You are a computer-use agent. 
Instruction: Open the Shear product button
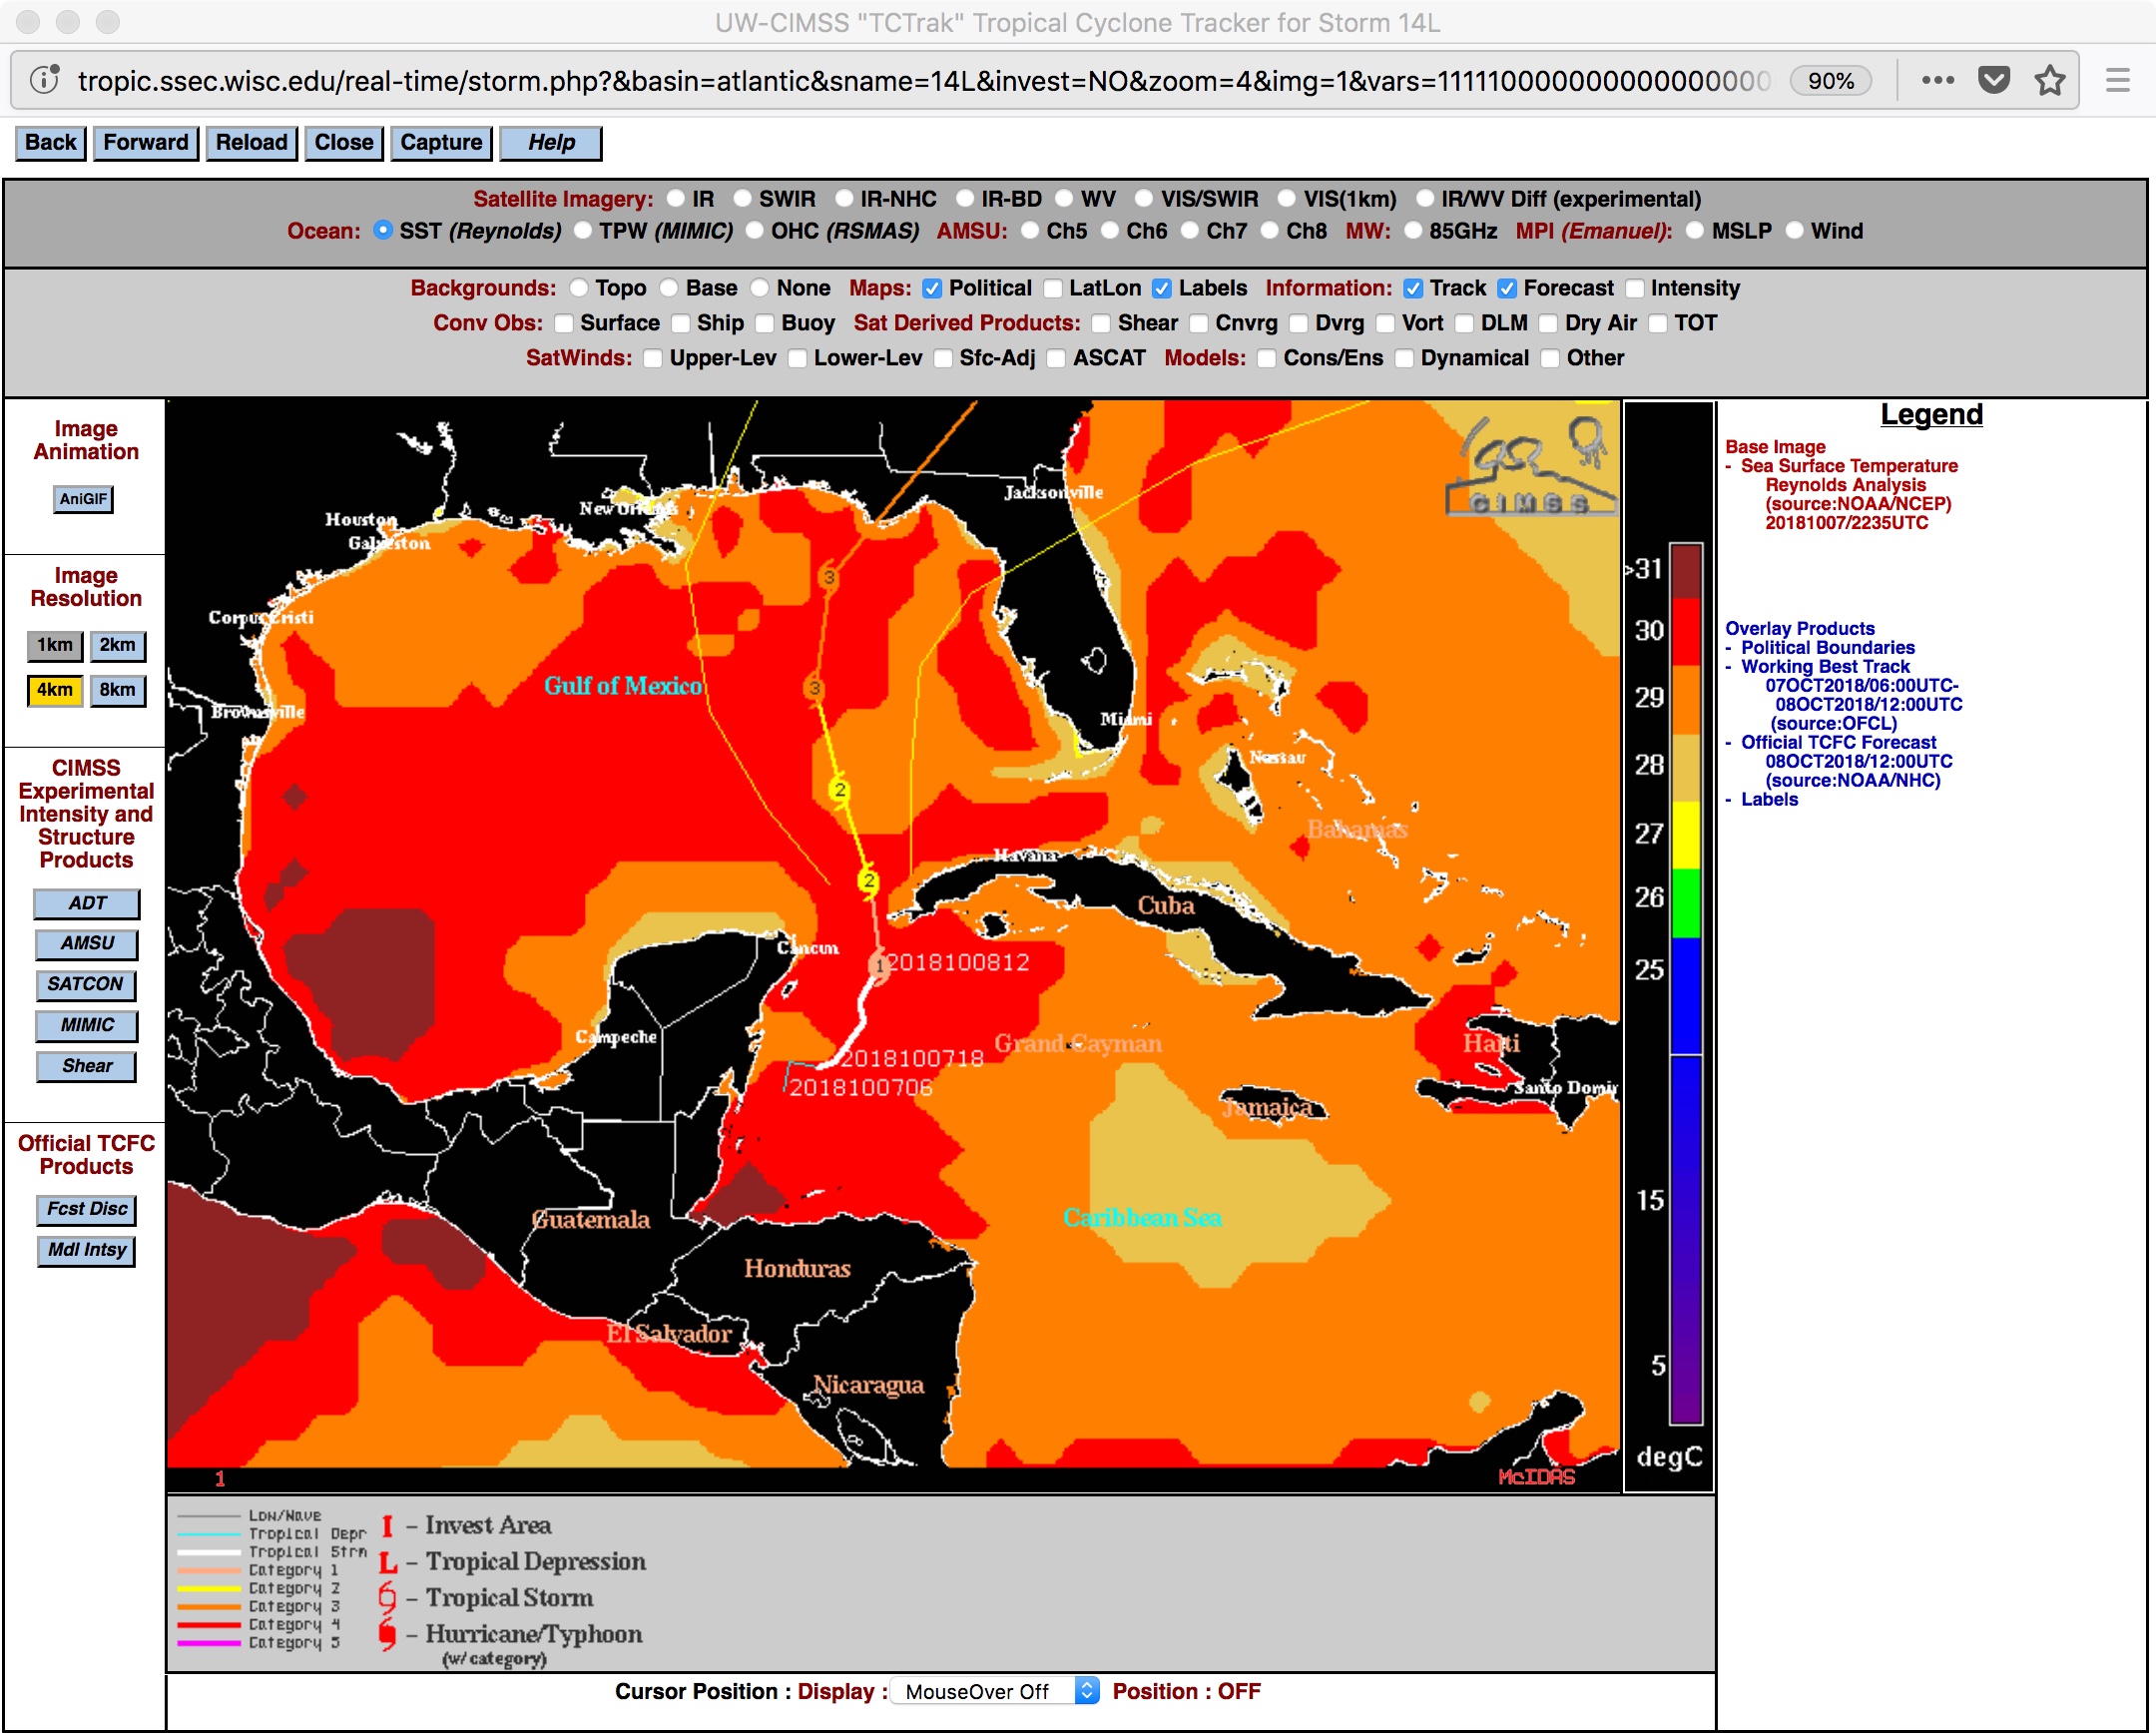pos(87,1067)
